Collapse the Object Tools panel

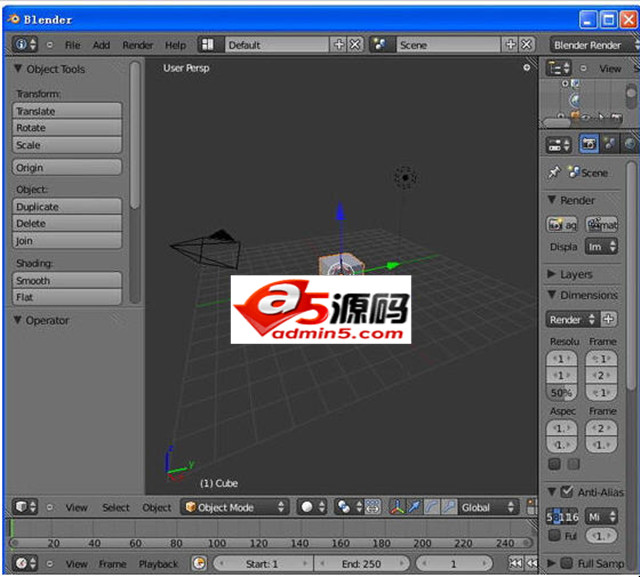pyautogui.click(x=18, y=69)
